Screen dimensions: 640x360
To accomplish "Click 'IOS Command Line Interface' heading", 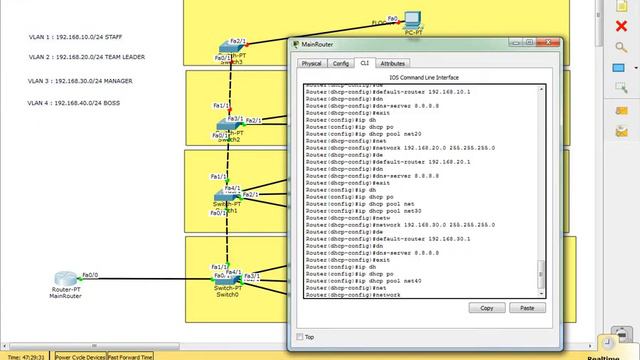I will (x=424, y=78).
